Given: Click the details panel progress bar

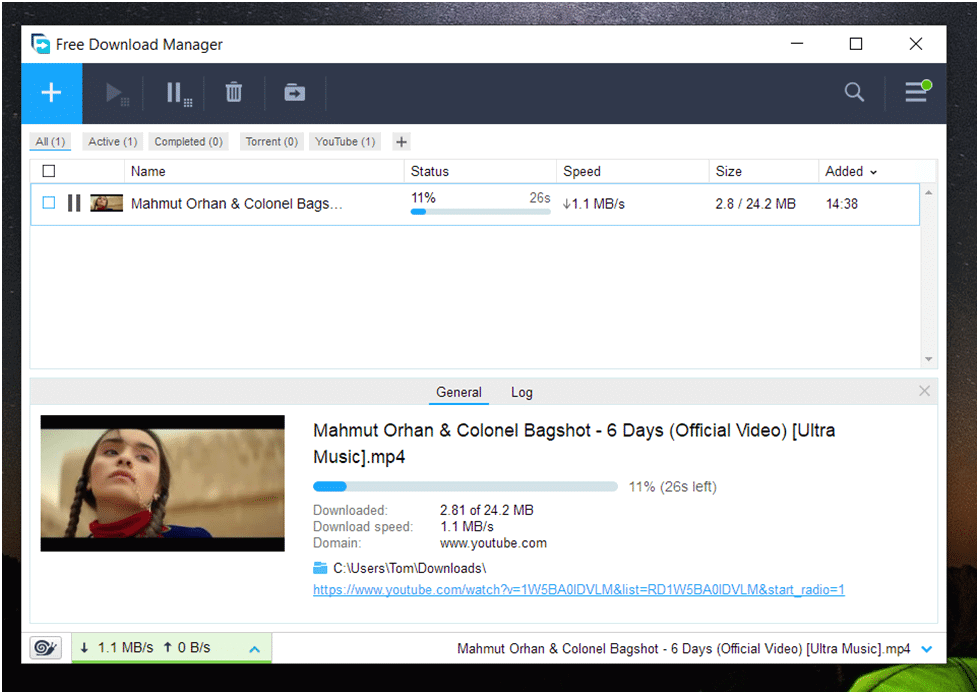Looking at the screenshot, I should tap(465, 486).
